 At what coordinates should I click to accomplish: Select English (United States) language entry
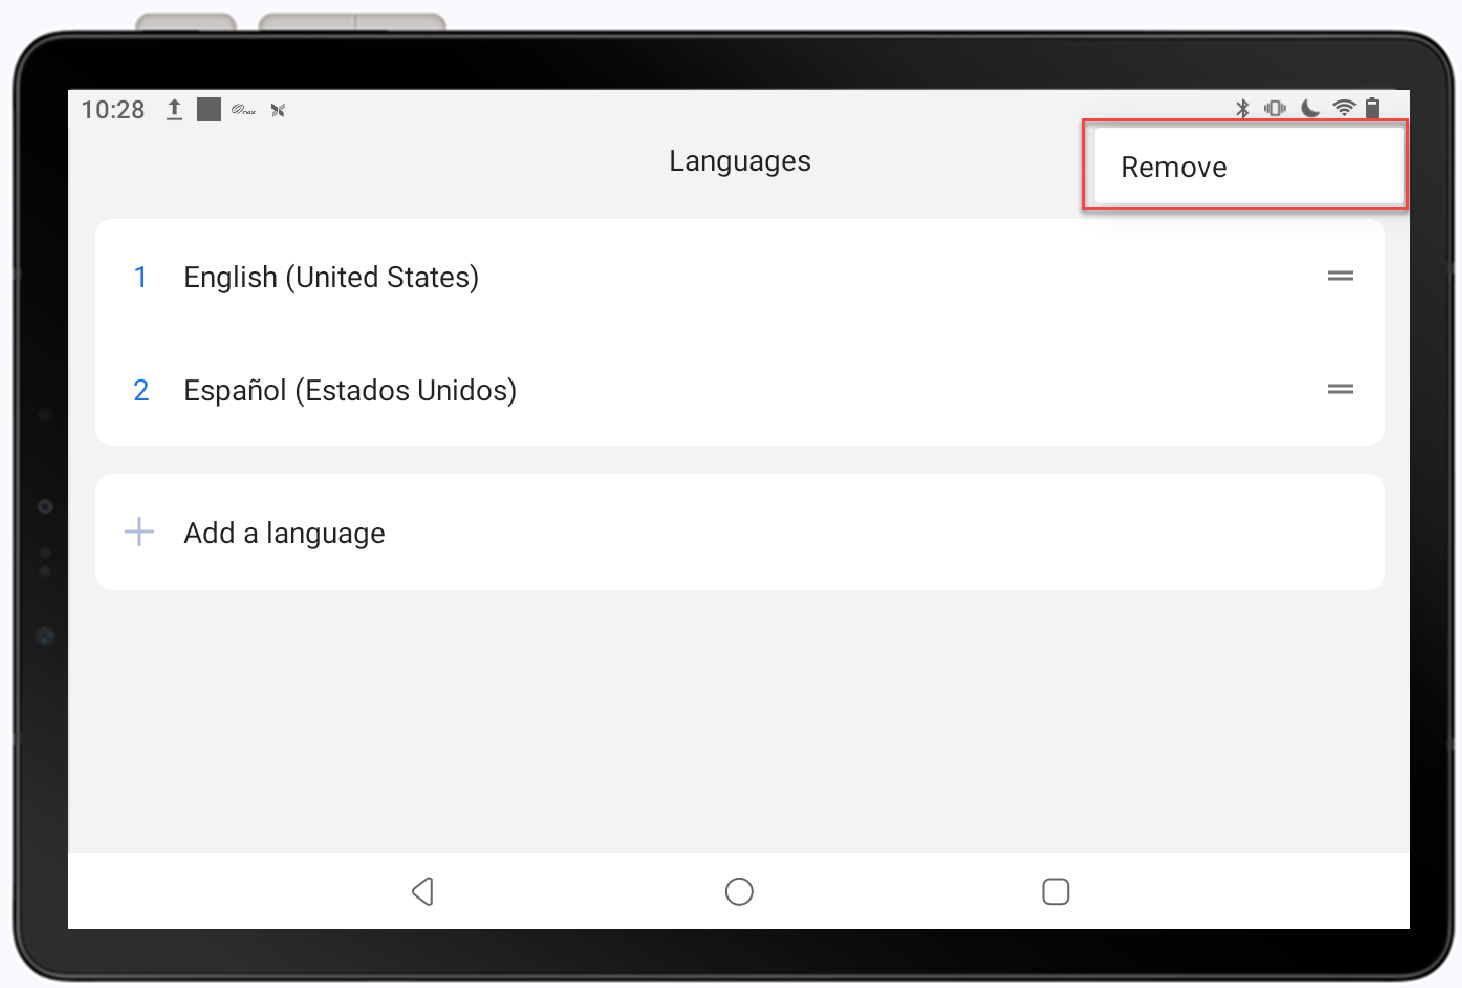coord(331,277)
